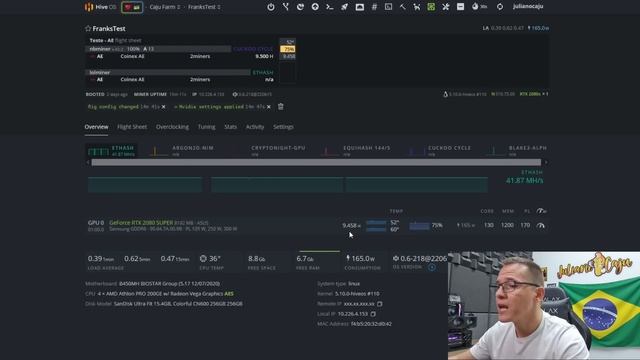This screenshot has height=360, width=640.
Task: Click the upgrade arrow circle icon
Action: click(315, 7)
